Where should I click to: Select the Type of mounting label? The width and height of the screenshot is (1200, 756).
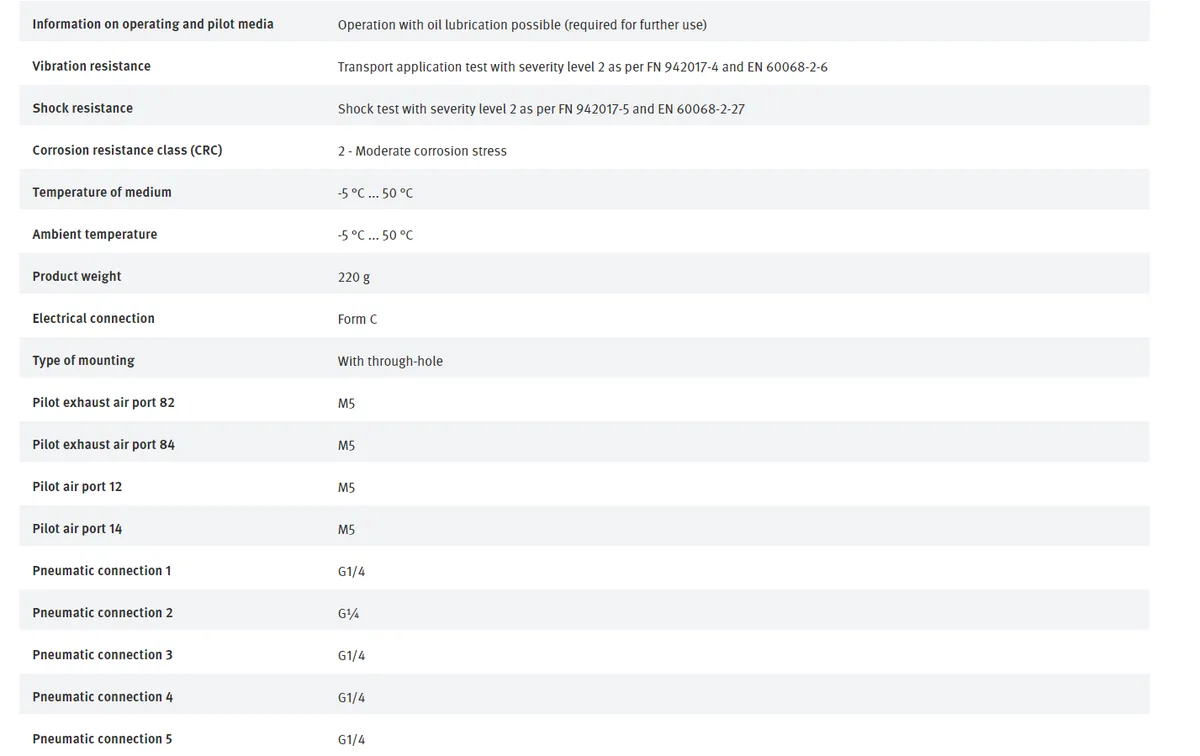point(83,360)
